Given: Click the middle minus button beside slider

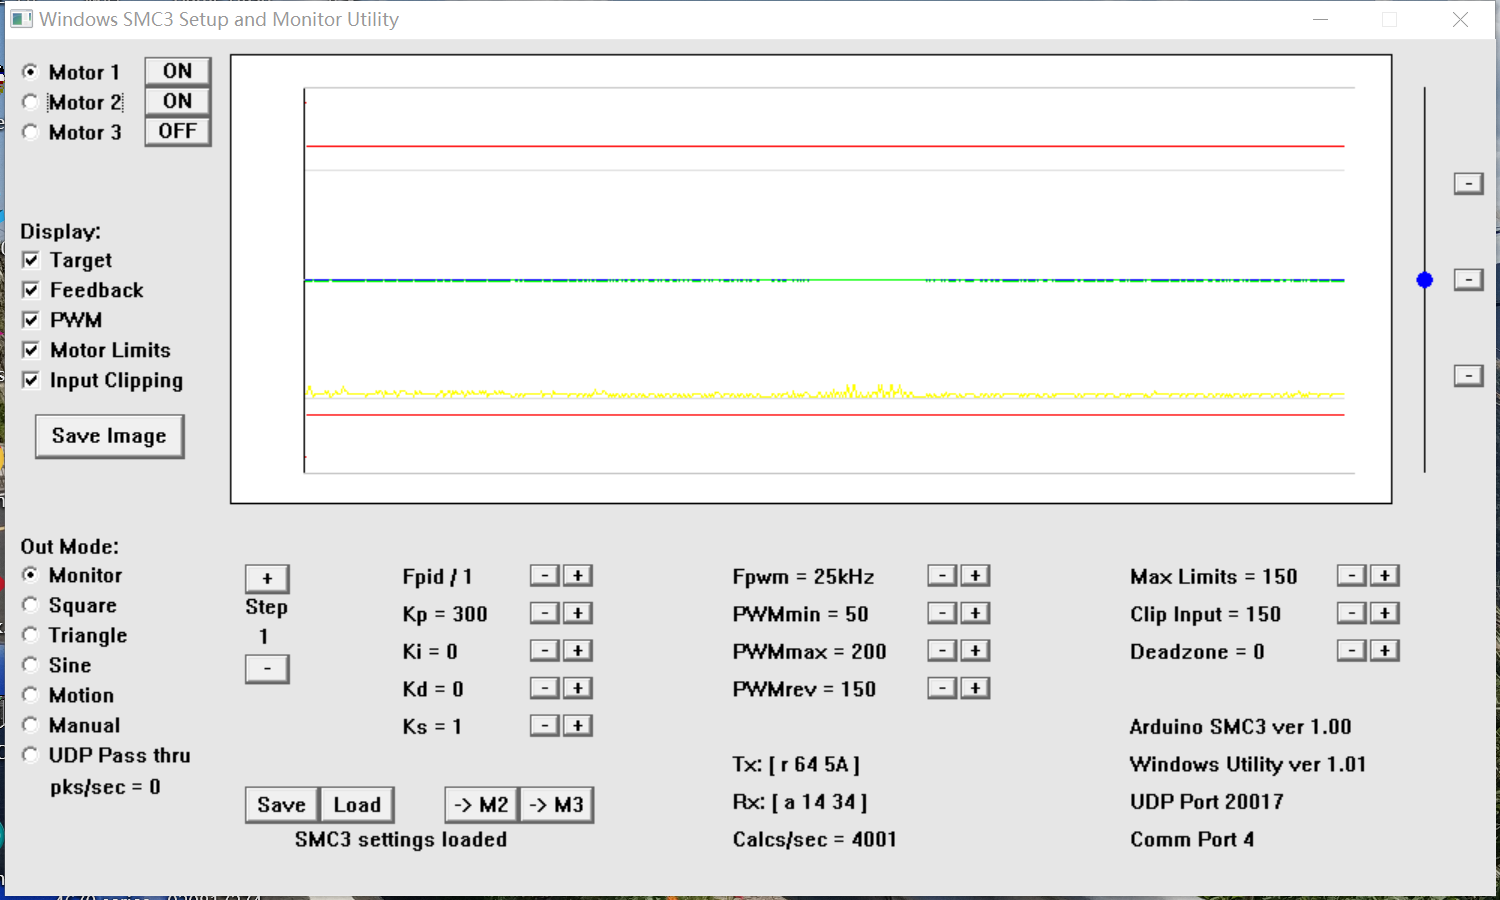Looking at the screenshot, I should click(x=1468, y=279).
